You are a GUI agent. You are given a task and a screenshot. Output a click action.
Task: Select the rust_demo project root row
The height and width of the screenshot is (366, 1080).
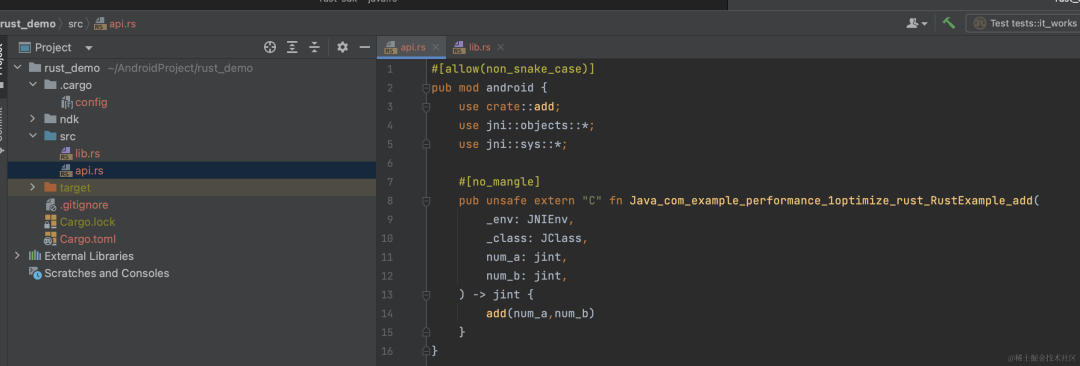[191, 68]
